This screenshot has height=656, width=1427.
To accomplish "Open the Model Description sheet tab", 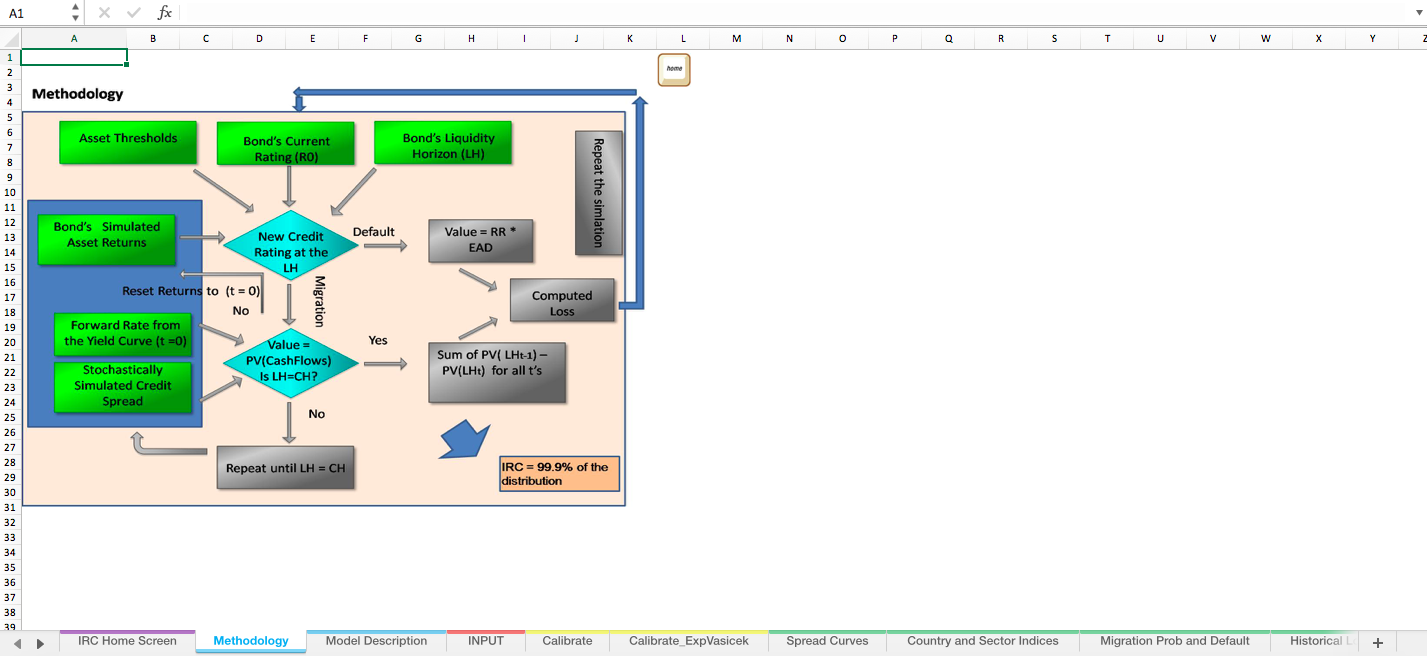I will pyautogui.click(x=376, y=641).
